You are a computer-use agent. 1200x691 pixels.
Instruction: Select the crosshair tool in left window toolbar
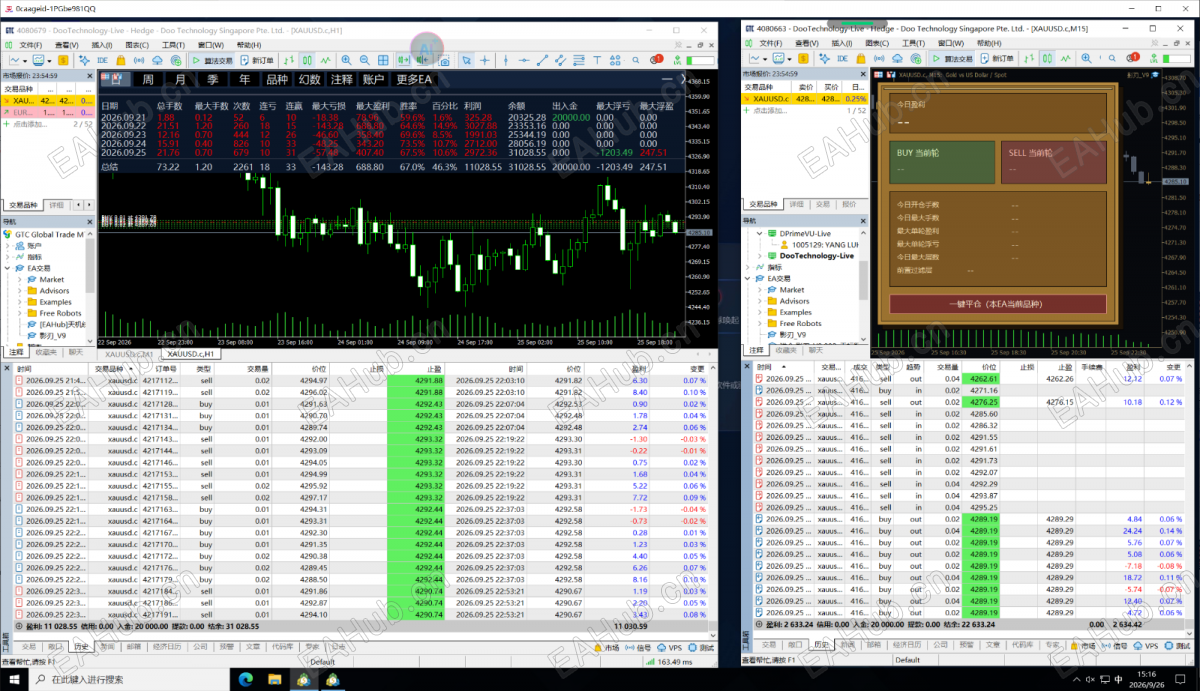[x=484, y=60]
